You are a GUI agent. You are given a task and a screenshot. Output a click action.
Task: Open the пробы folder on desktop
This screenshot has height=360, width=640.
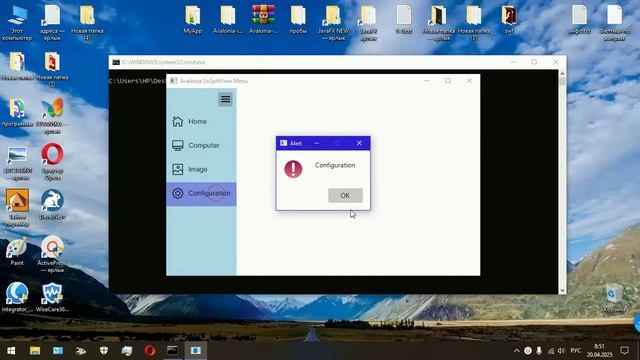point(298,20)
